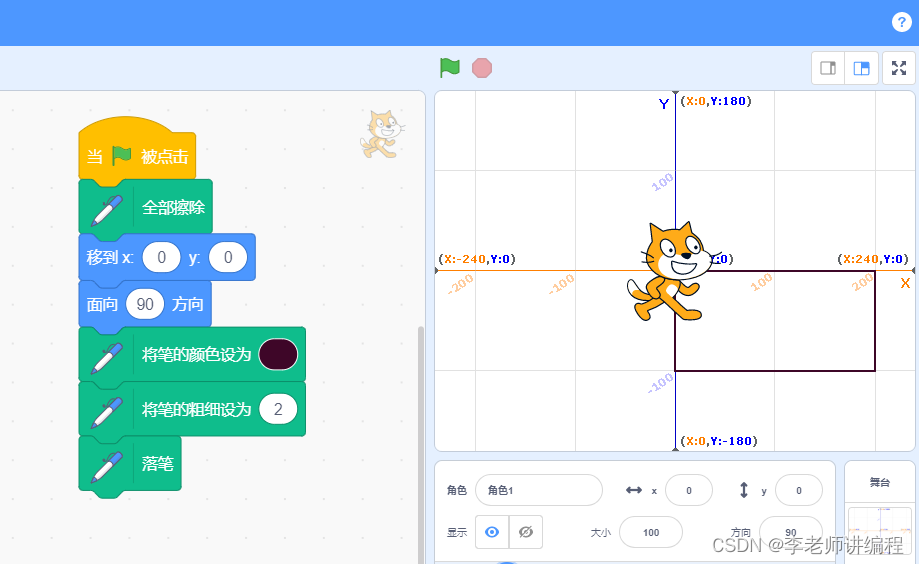Click the y value field in 移到 block

click(x=228, y=257)
